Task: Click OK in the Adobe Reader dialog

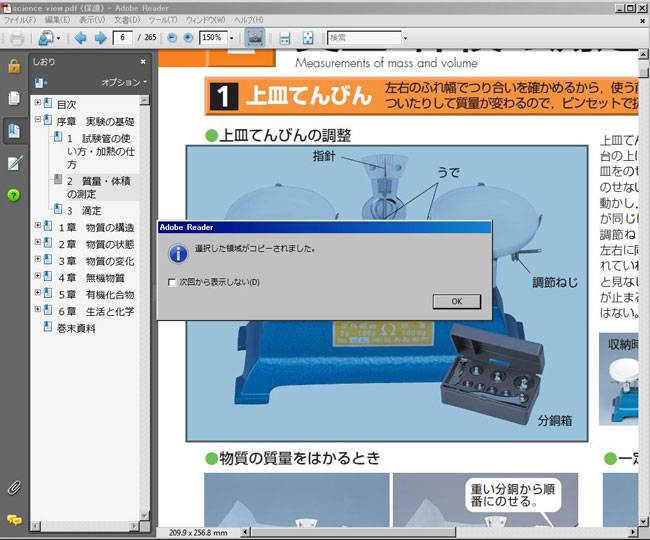Action: click(x=457, y=301)
